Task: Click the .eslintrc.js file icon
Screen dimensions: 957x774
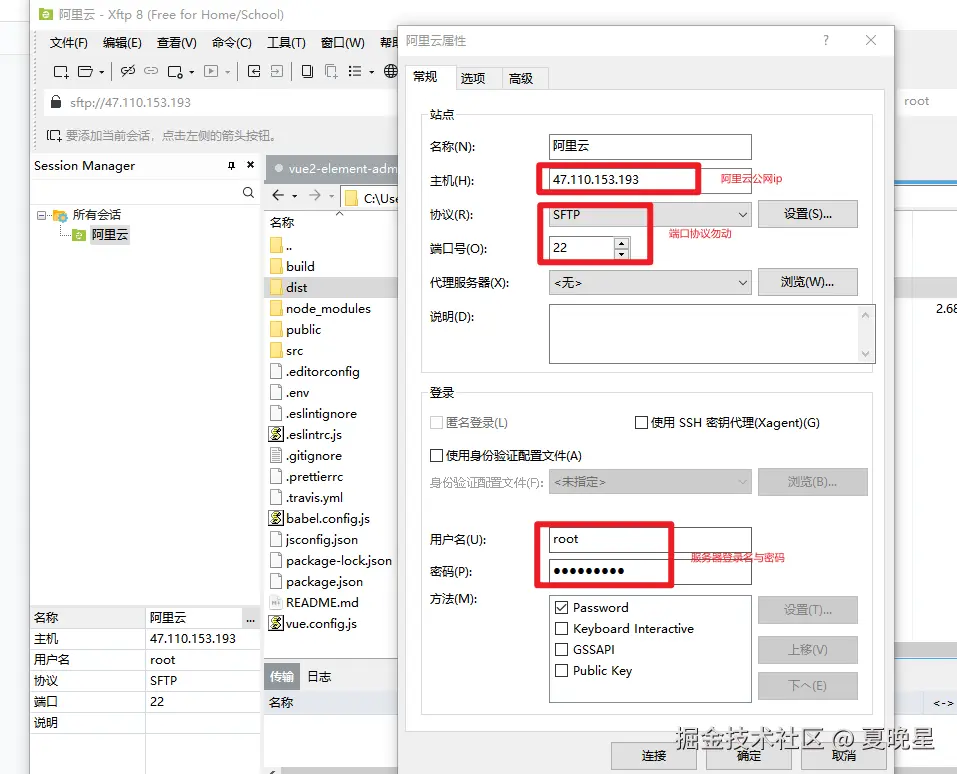Action: tap(276, 435)
